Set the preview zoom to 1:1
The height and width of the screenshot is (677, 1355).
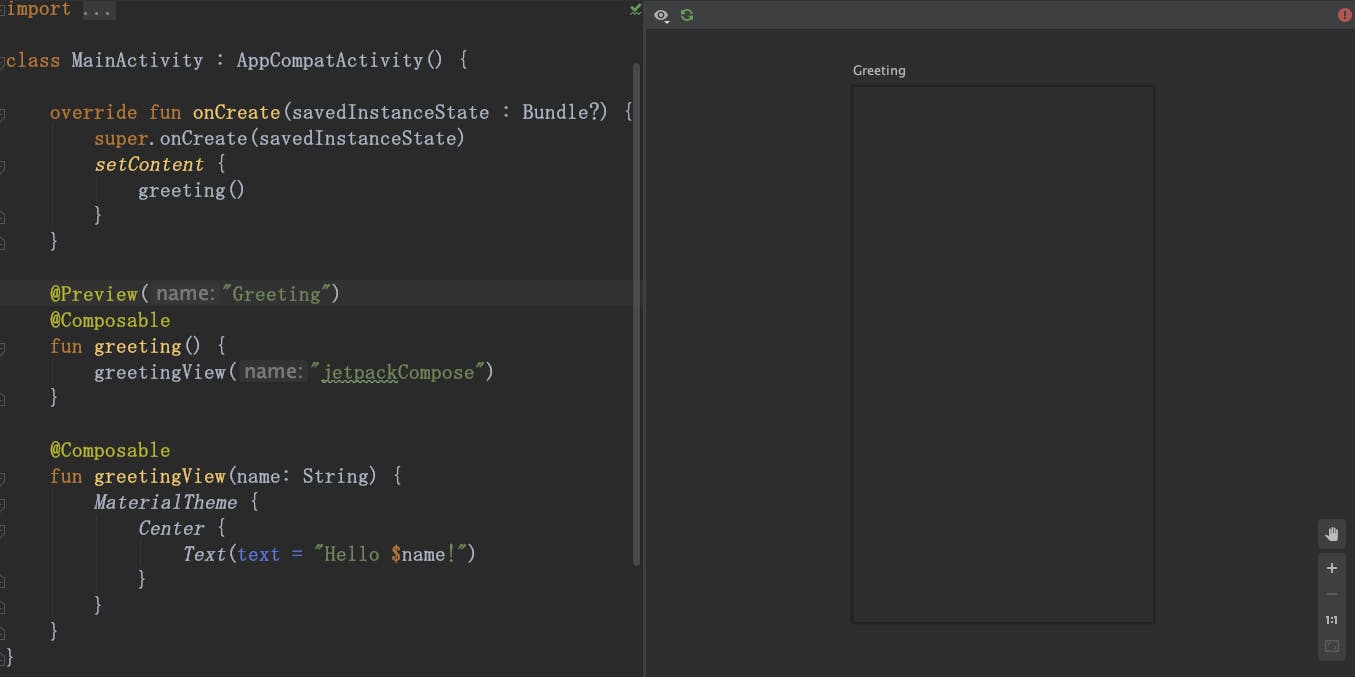1331,620
